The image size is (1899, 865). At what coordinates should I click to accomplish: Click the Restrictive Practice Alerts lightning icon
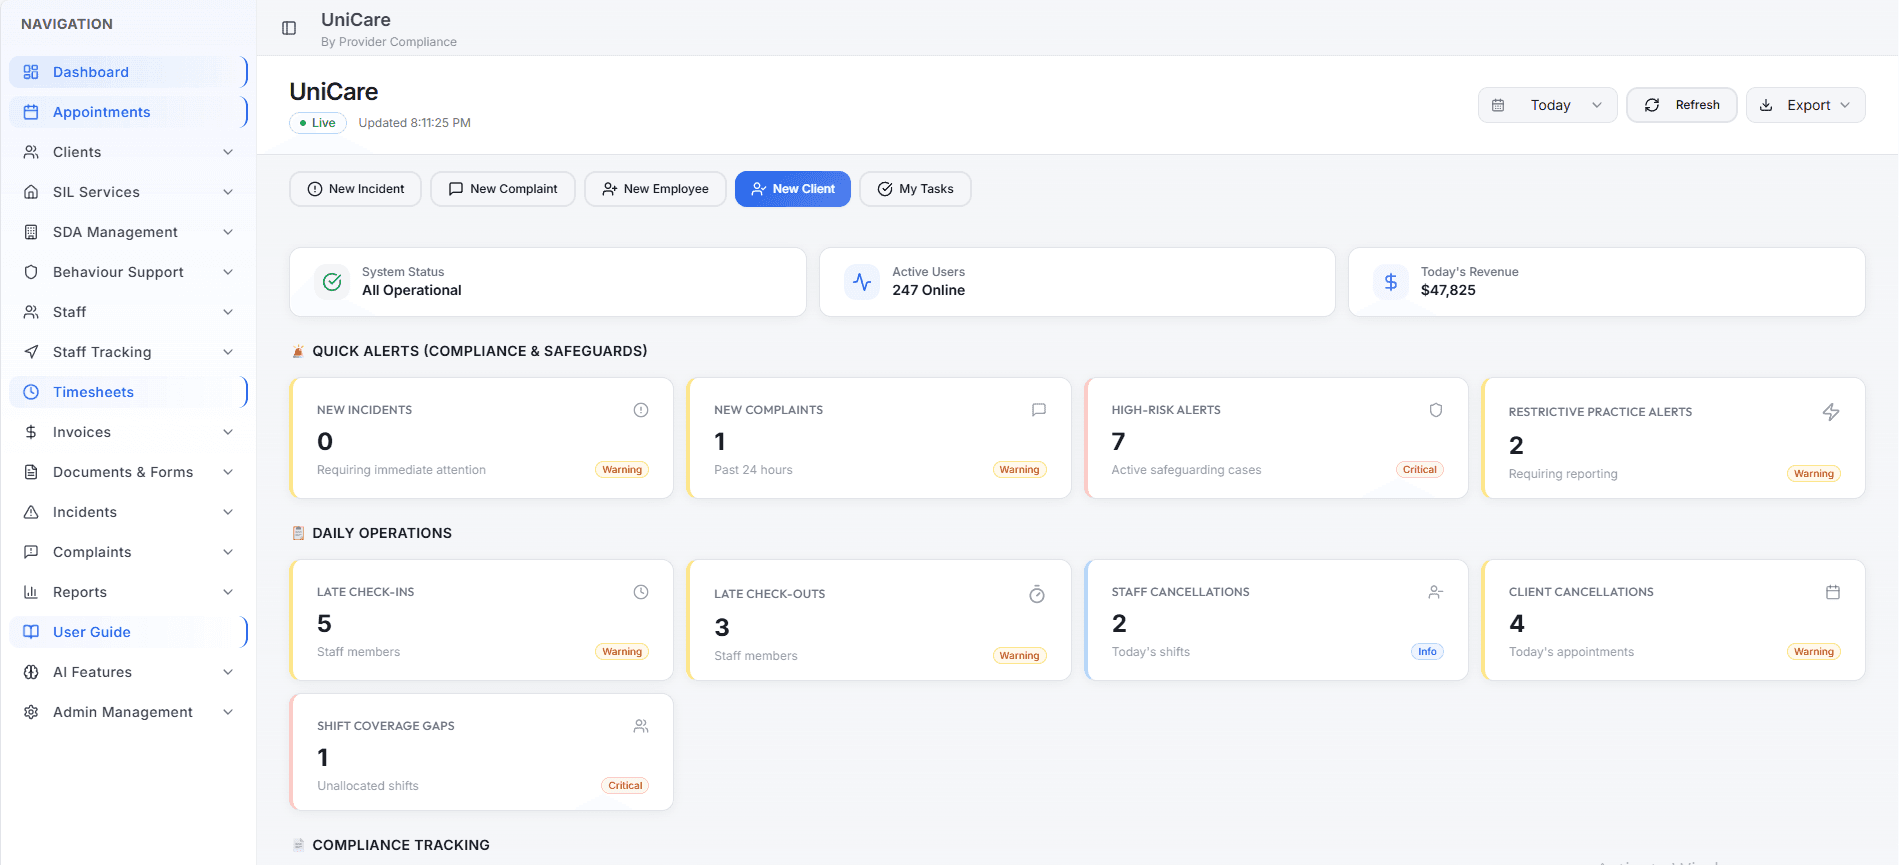tap(1831, 412)
